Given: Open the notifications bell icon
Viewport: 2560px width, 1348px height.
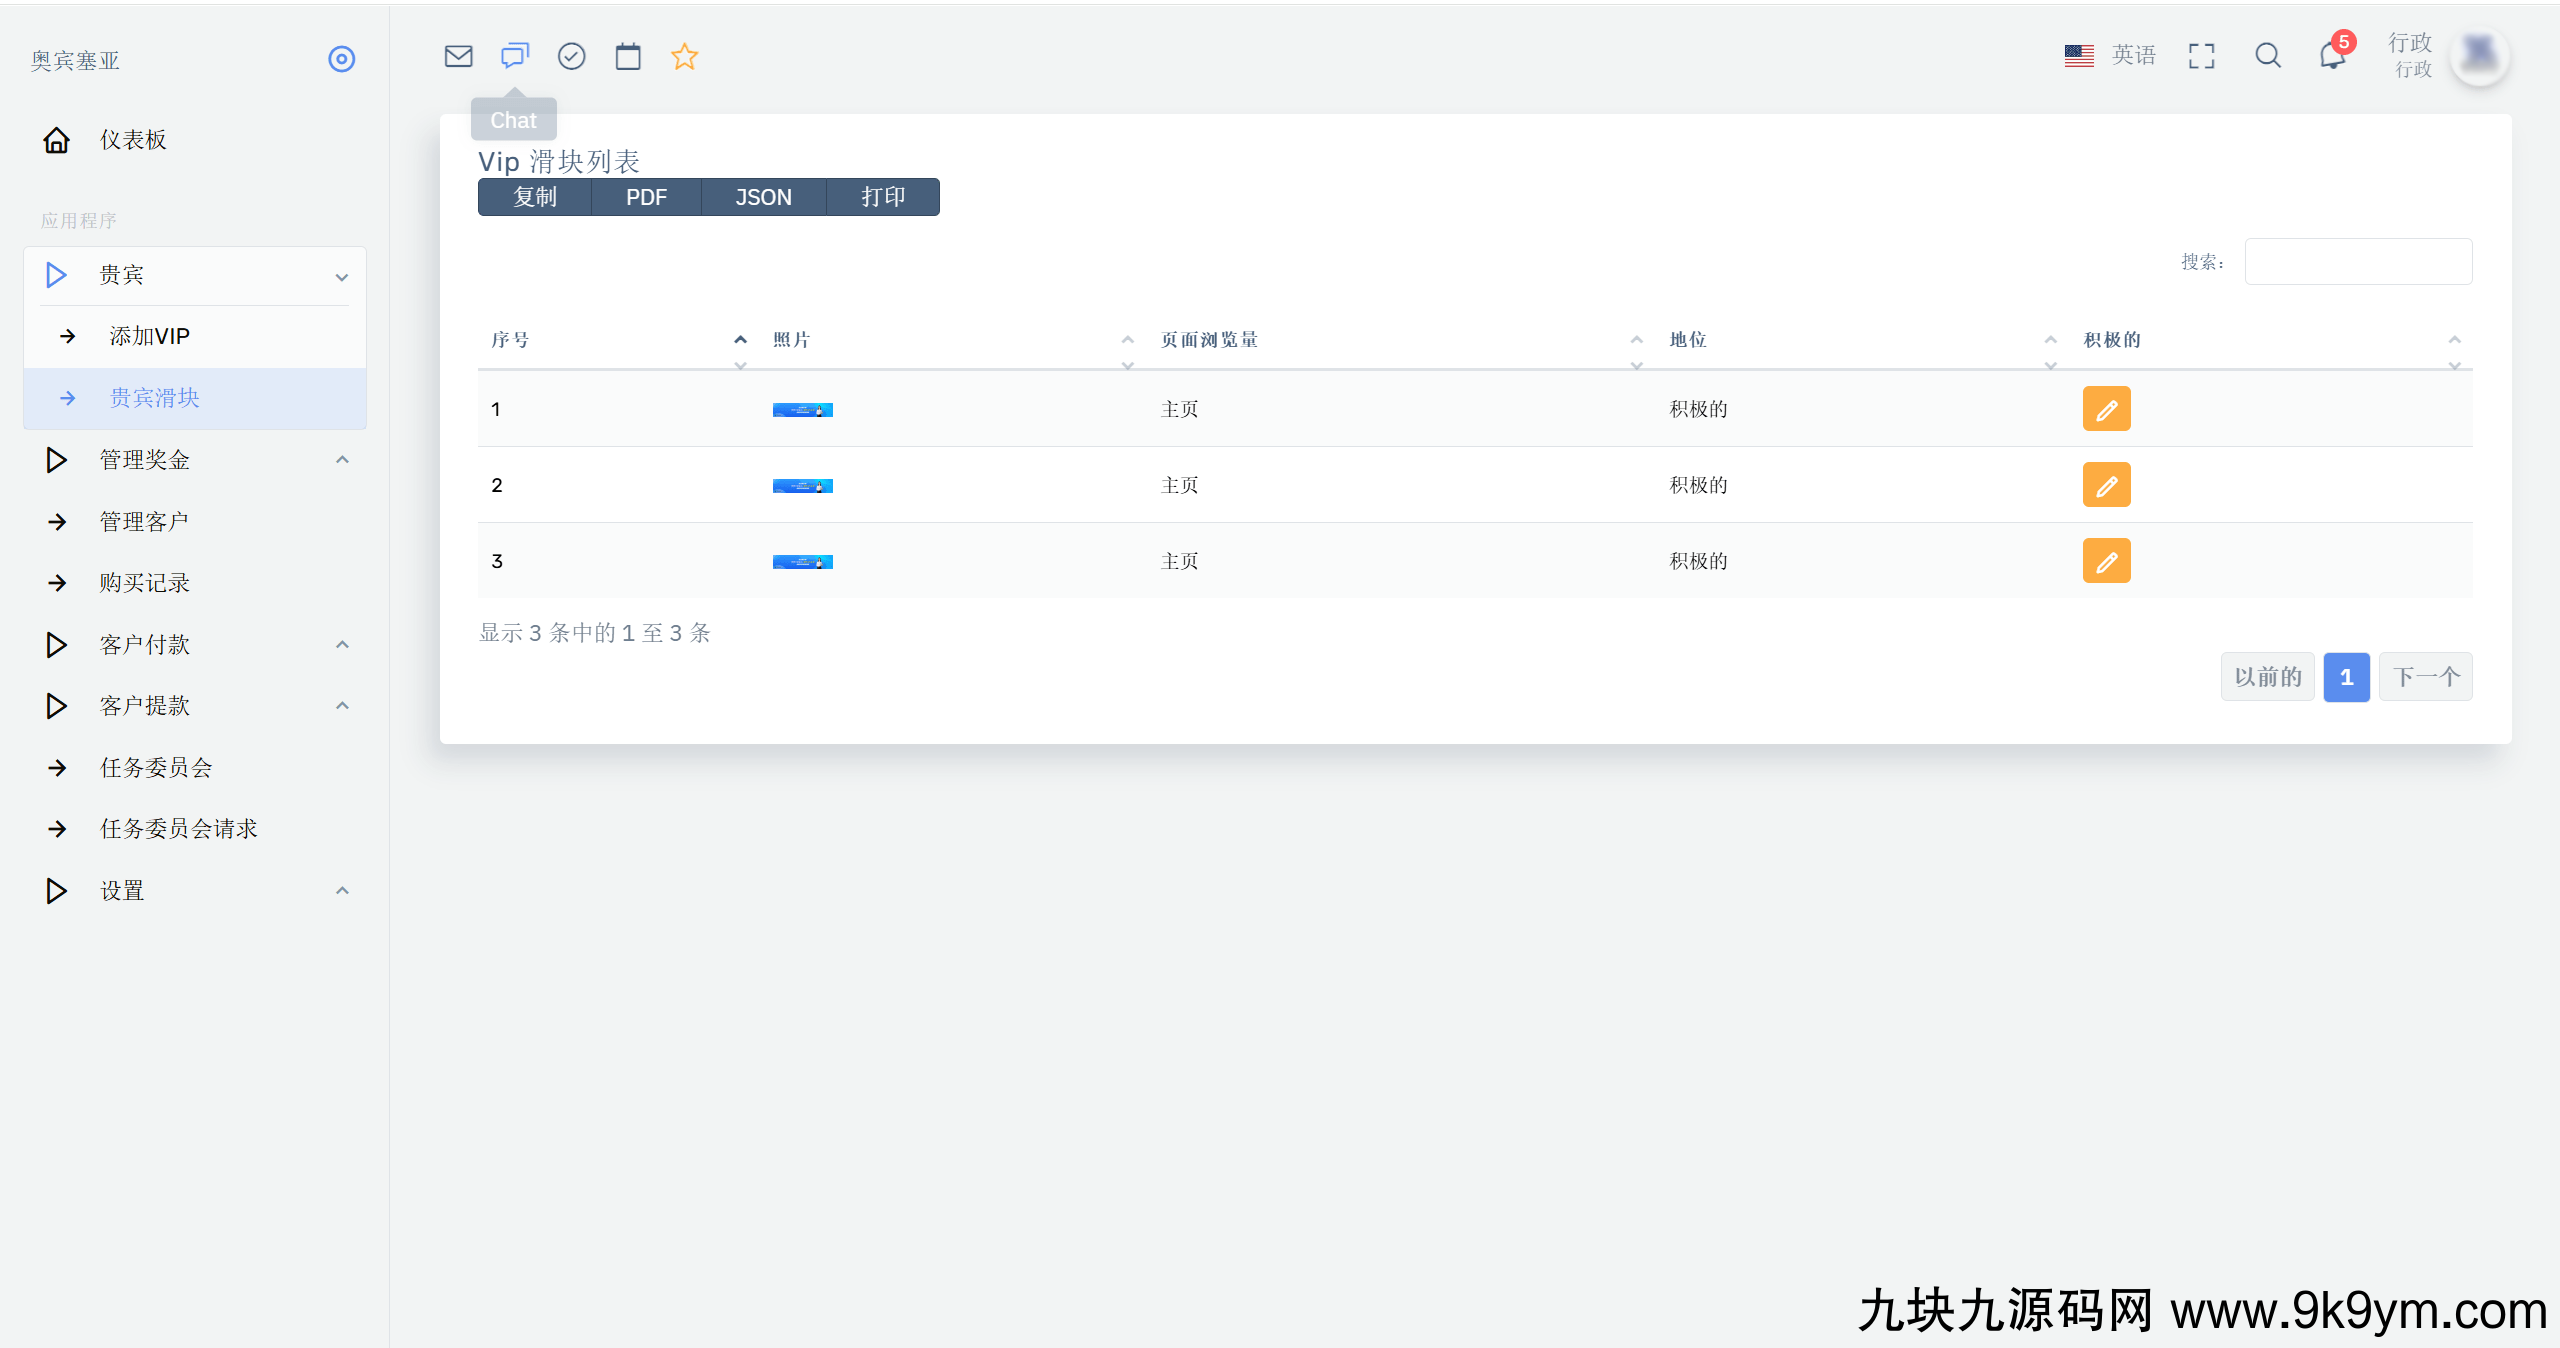Looking at the screenshot, I should point(2332,56).
